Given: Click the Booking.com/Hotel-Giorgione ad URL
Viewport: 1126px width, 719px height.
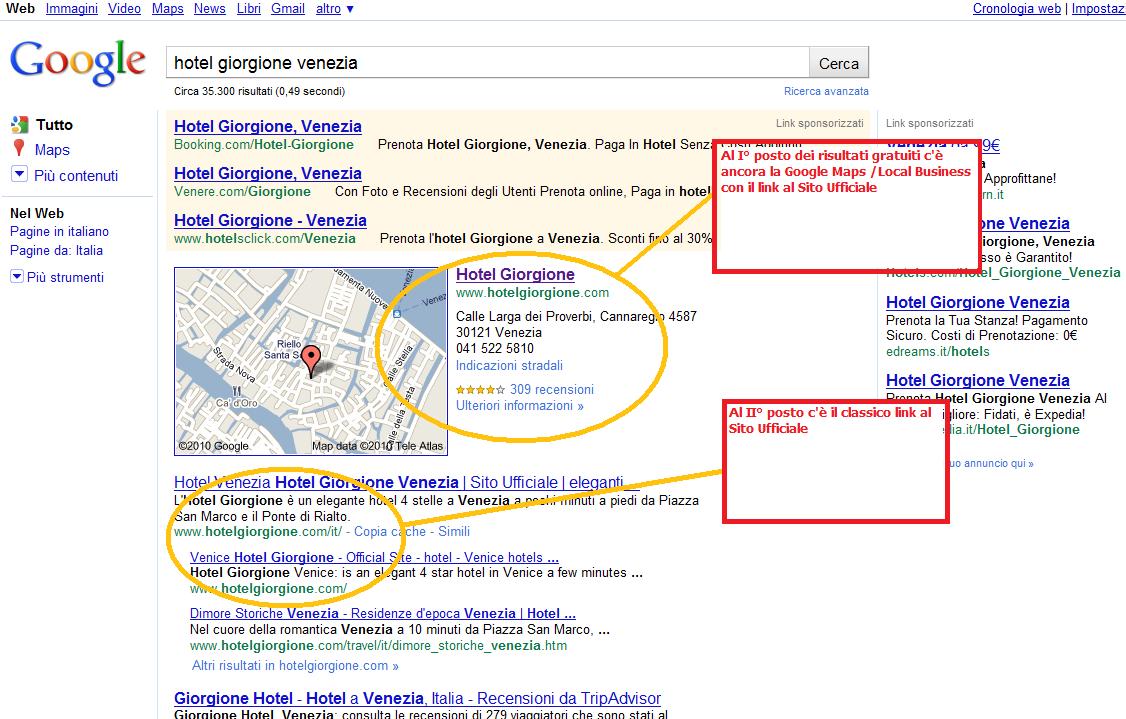Looking at the screenshot, I should click(264, 144).
